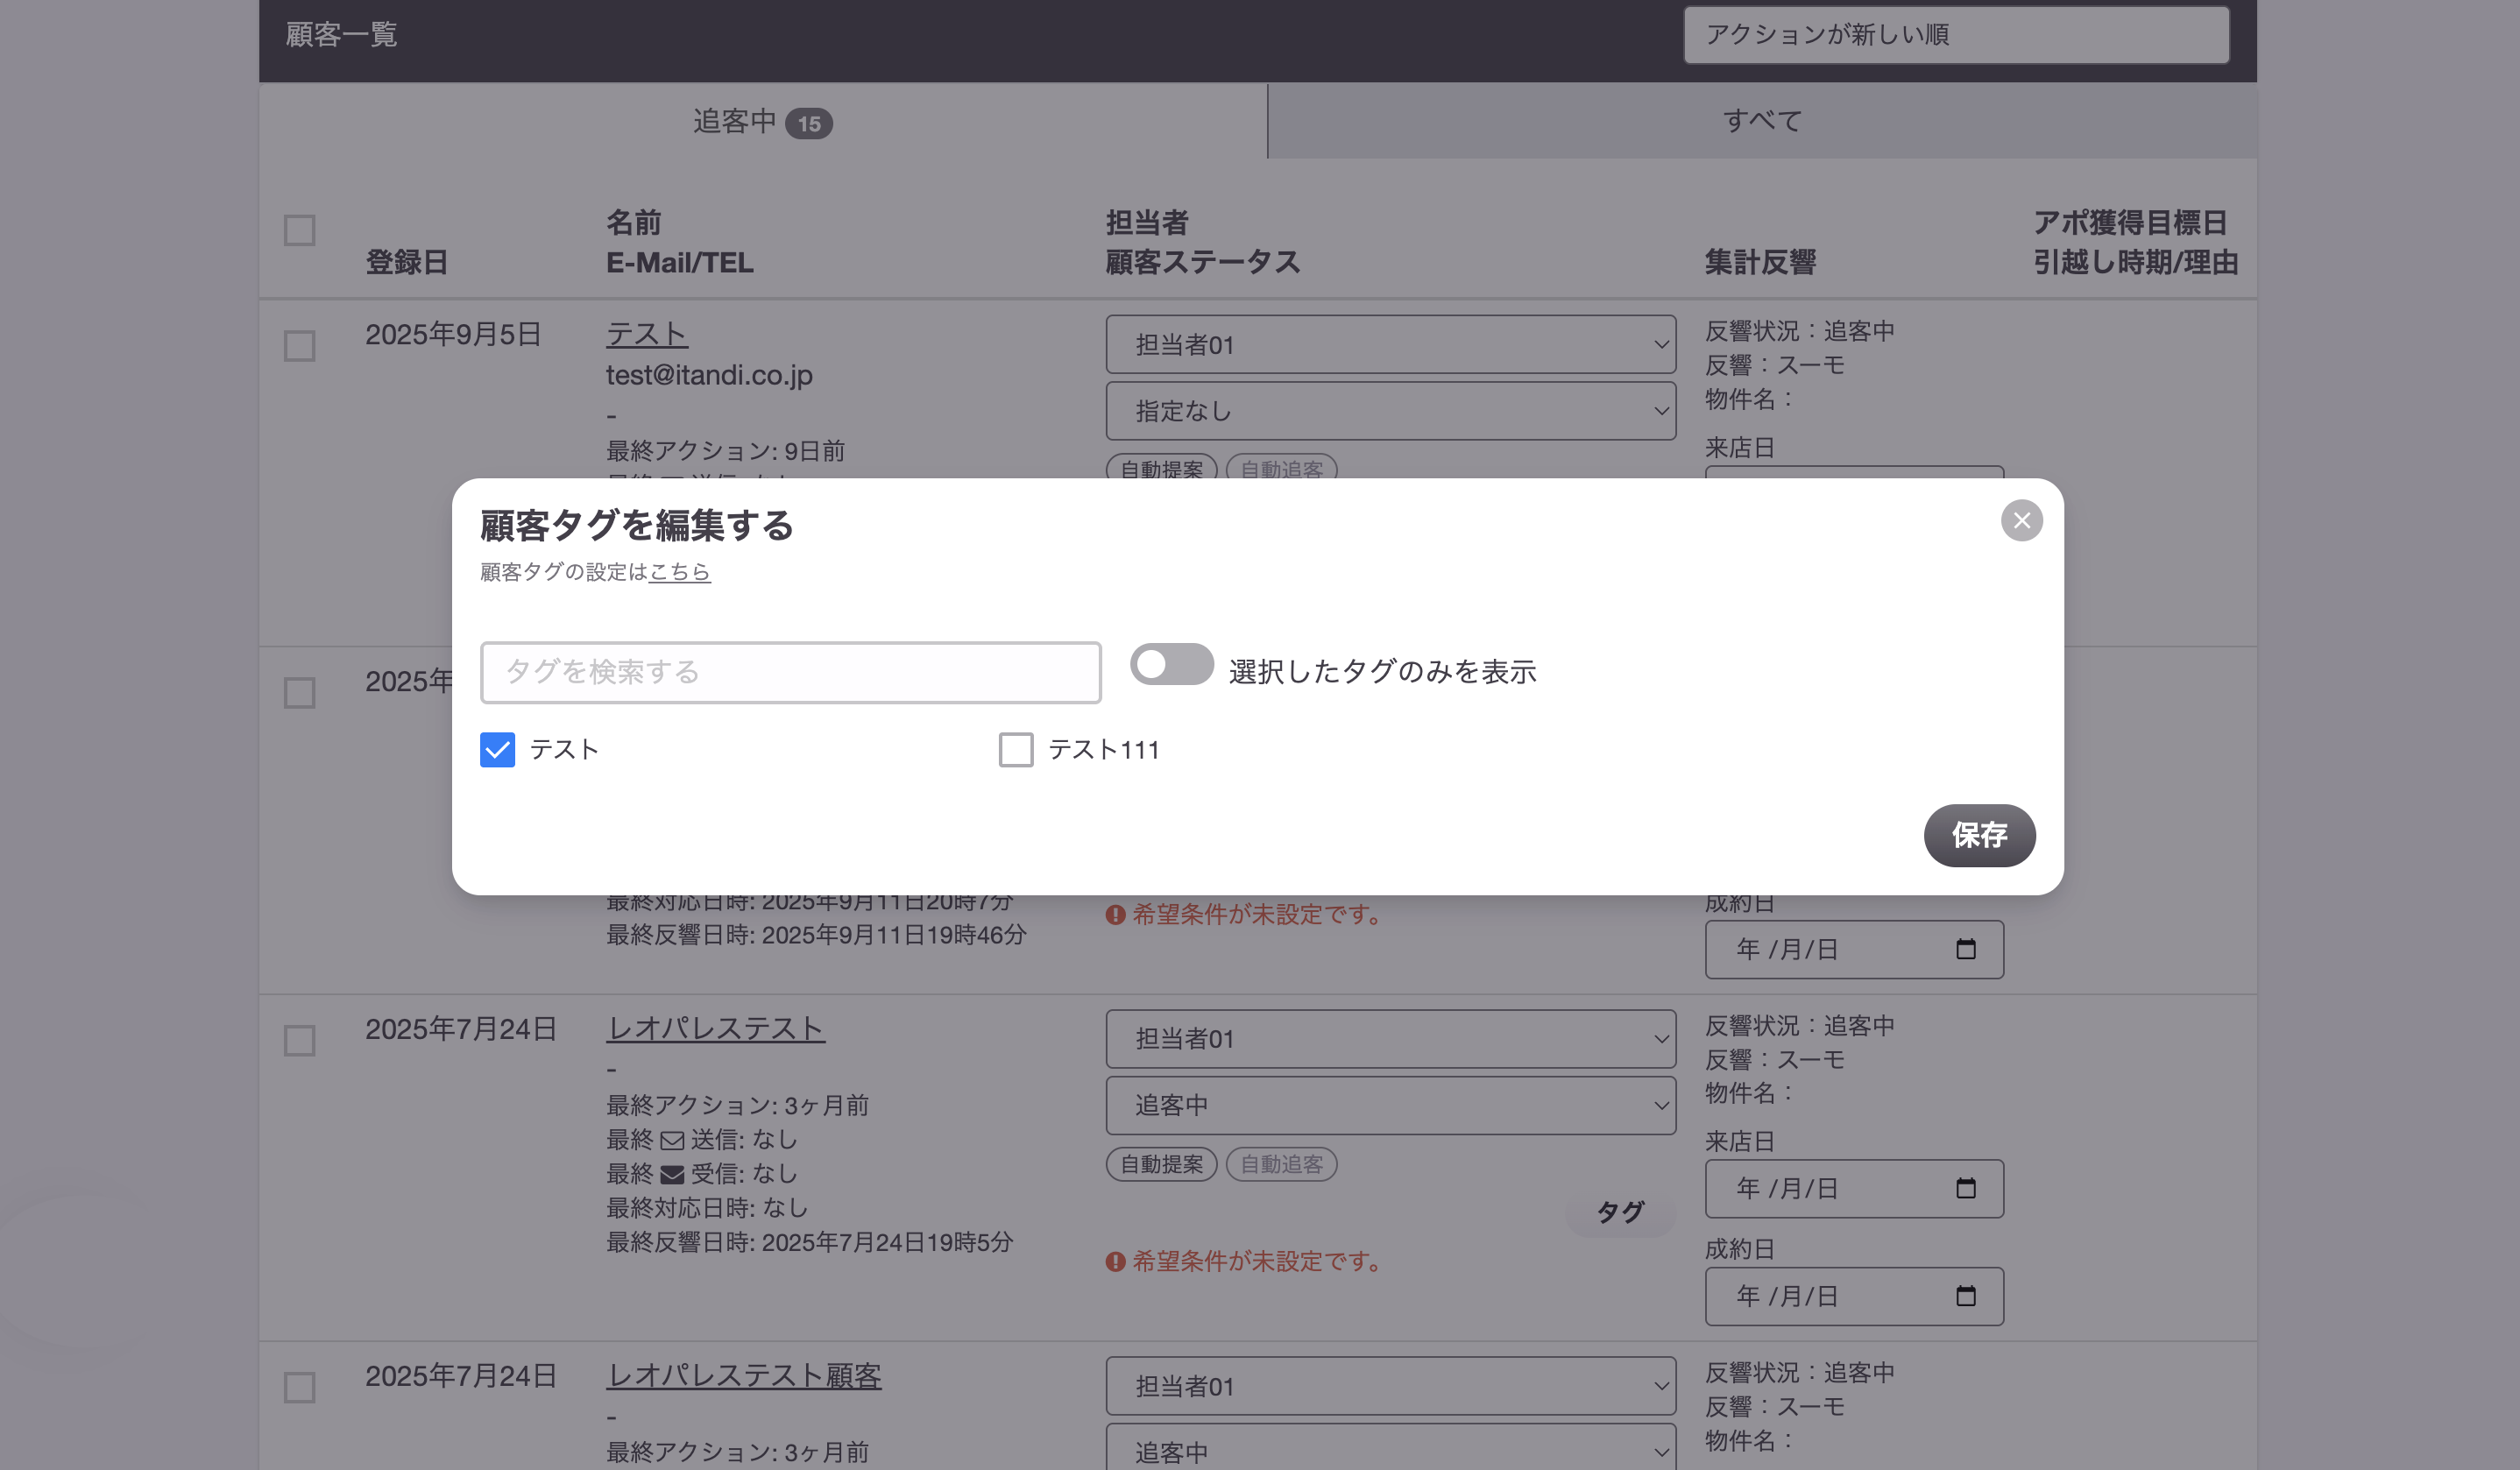The width and height of the screenshot is (2520, 1470).
Task: Click the 集計反響 column header
Action: [1760, 263]
